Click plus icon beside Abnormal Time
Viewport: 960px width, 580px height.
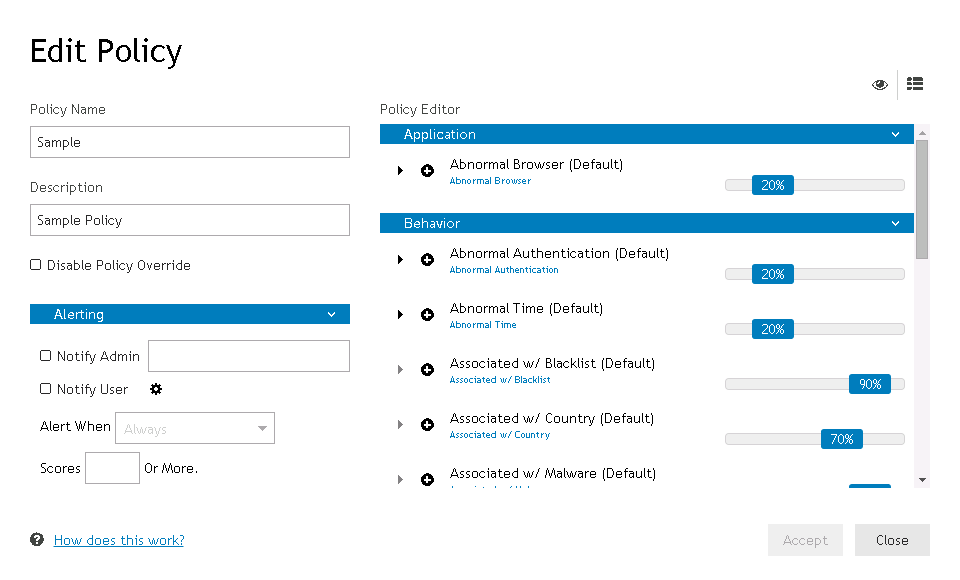(x=428, y=315)
